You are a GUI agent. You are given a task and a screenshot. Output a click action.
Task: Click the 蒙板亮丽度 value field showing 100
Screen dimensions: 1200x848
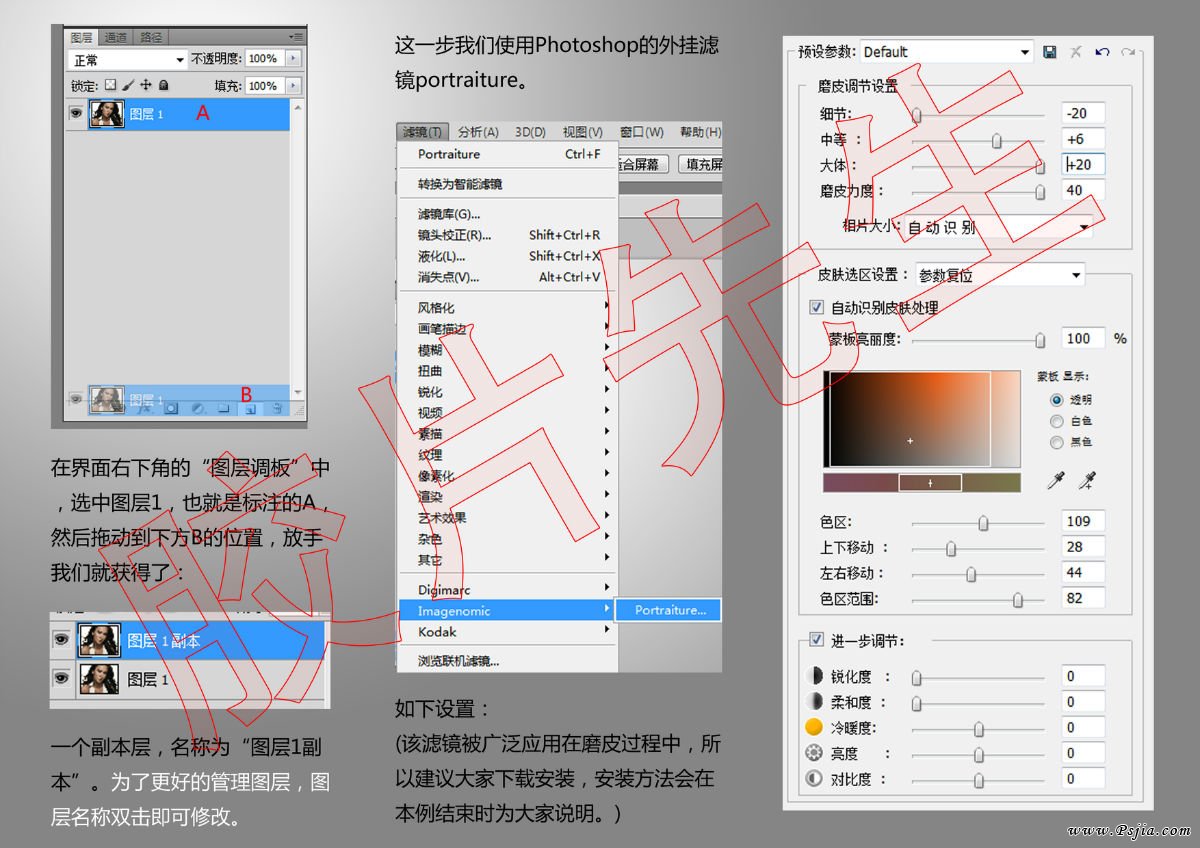(1083, 339)
